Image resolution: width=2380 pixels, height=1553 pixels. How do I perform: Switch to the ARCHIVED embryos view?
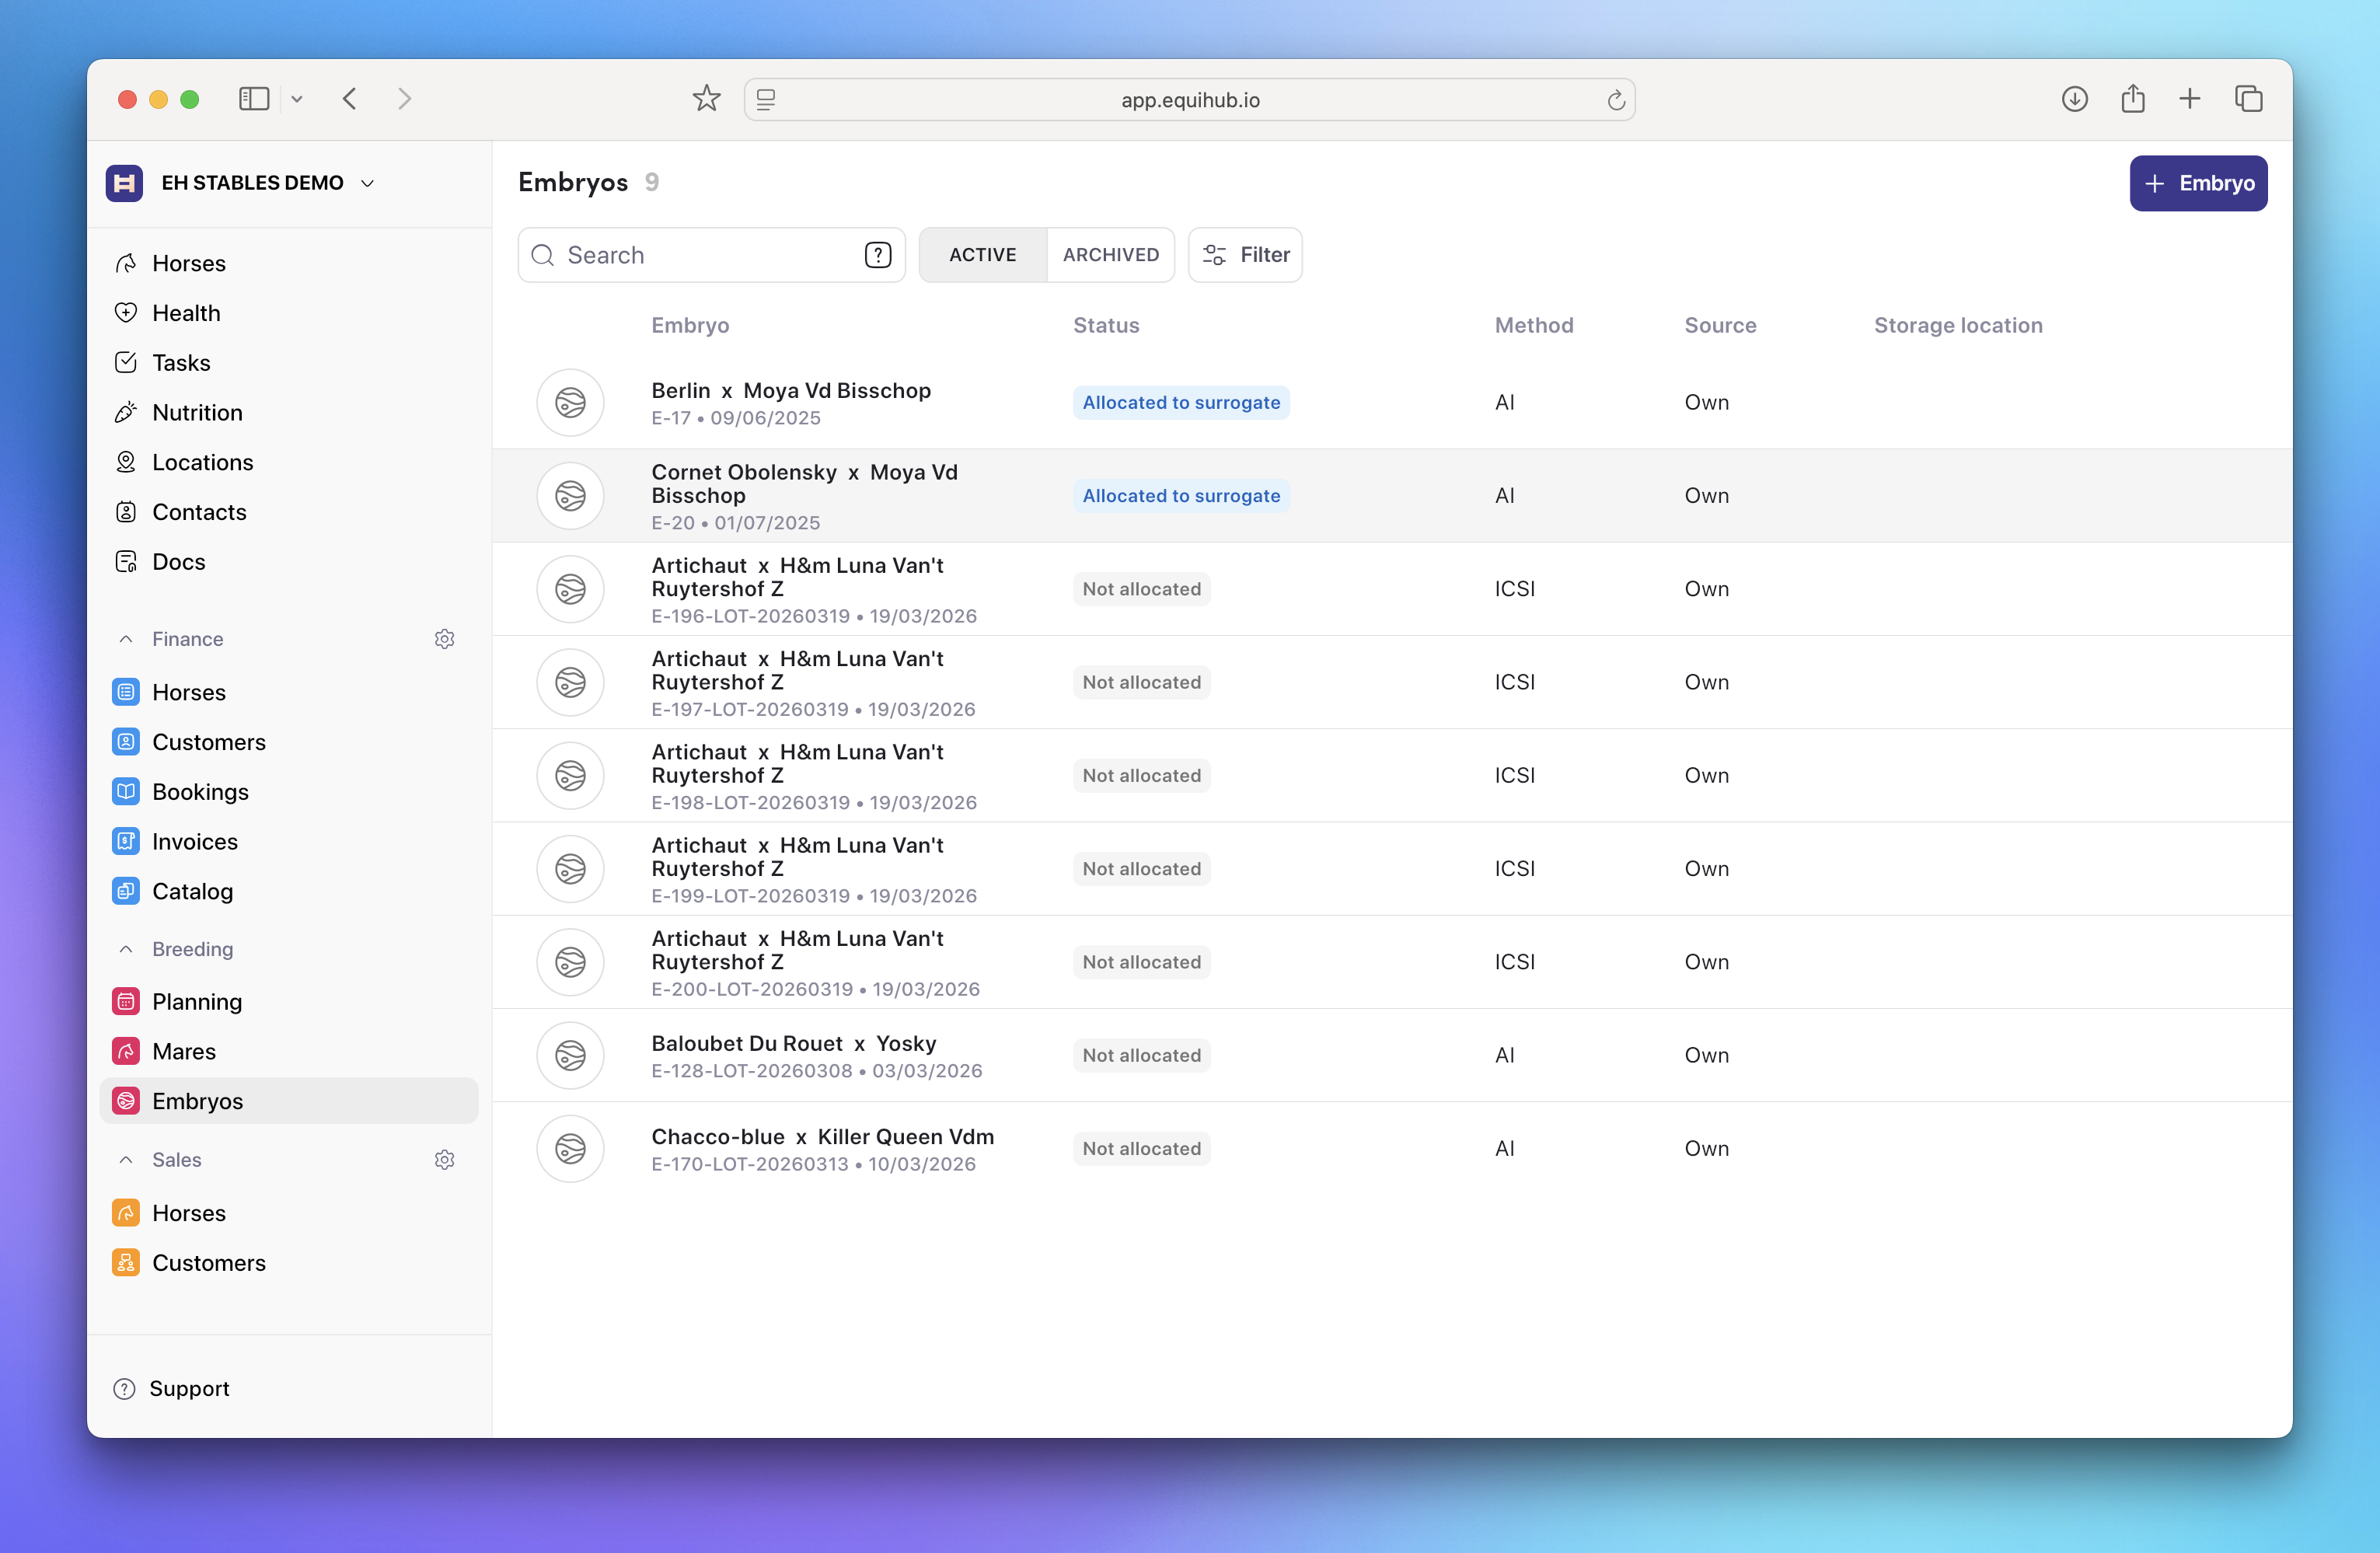1110,255
